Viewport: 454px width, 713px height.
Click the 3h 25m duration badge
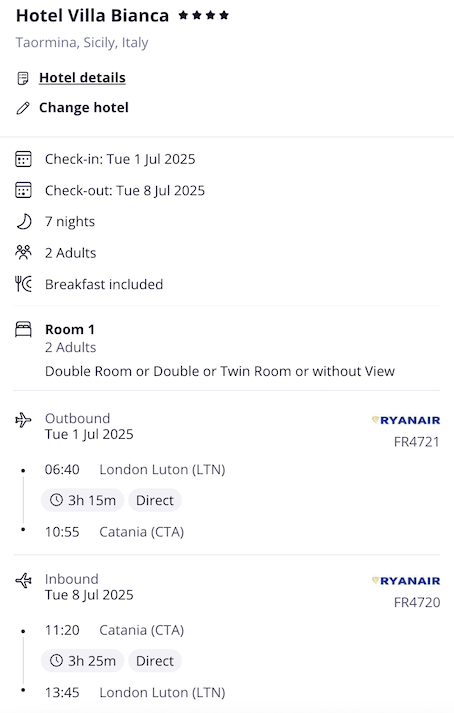(x=82, y=661)
